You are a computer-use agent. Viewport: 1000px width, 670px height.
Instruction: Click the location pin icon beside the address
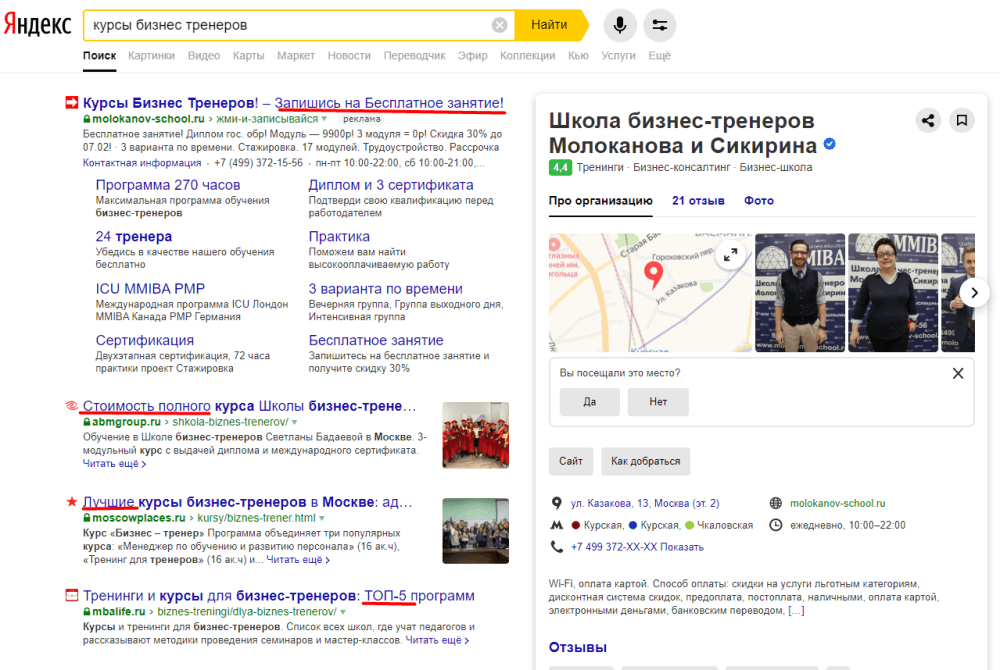pyautogui.click(x=557, y=504)
